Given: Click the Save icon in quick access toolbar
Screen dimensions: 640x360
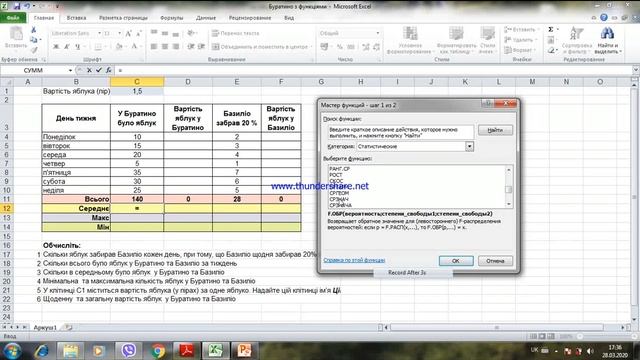Looking at the screenshot, I should tap(17, 6).
